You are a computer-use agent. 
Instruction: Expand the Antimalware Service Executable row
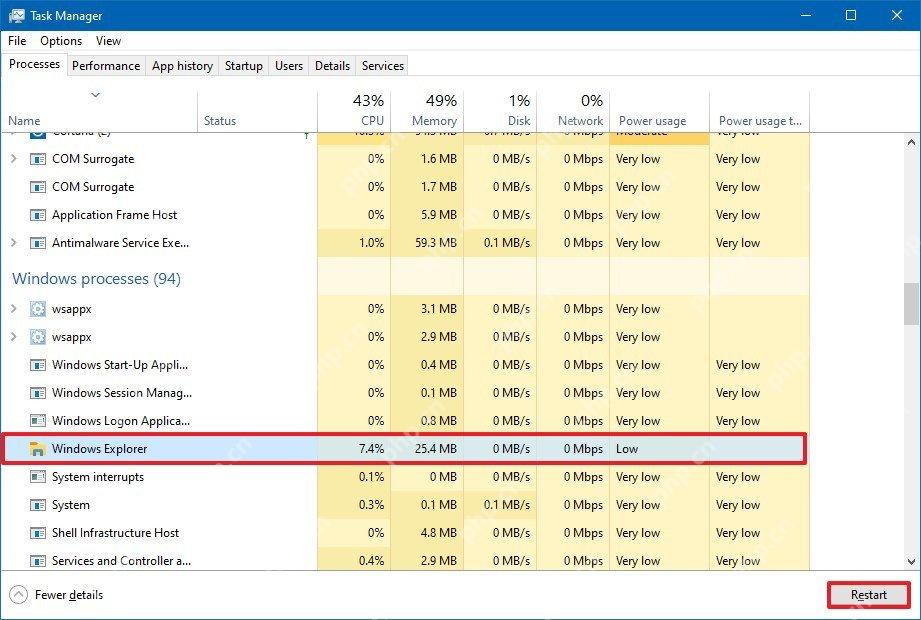pos(14,242)
